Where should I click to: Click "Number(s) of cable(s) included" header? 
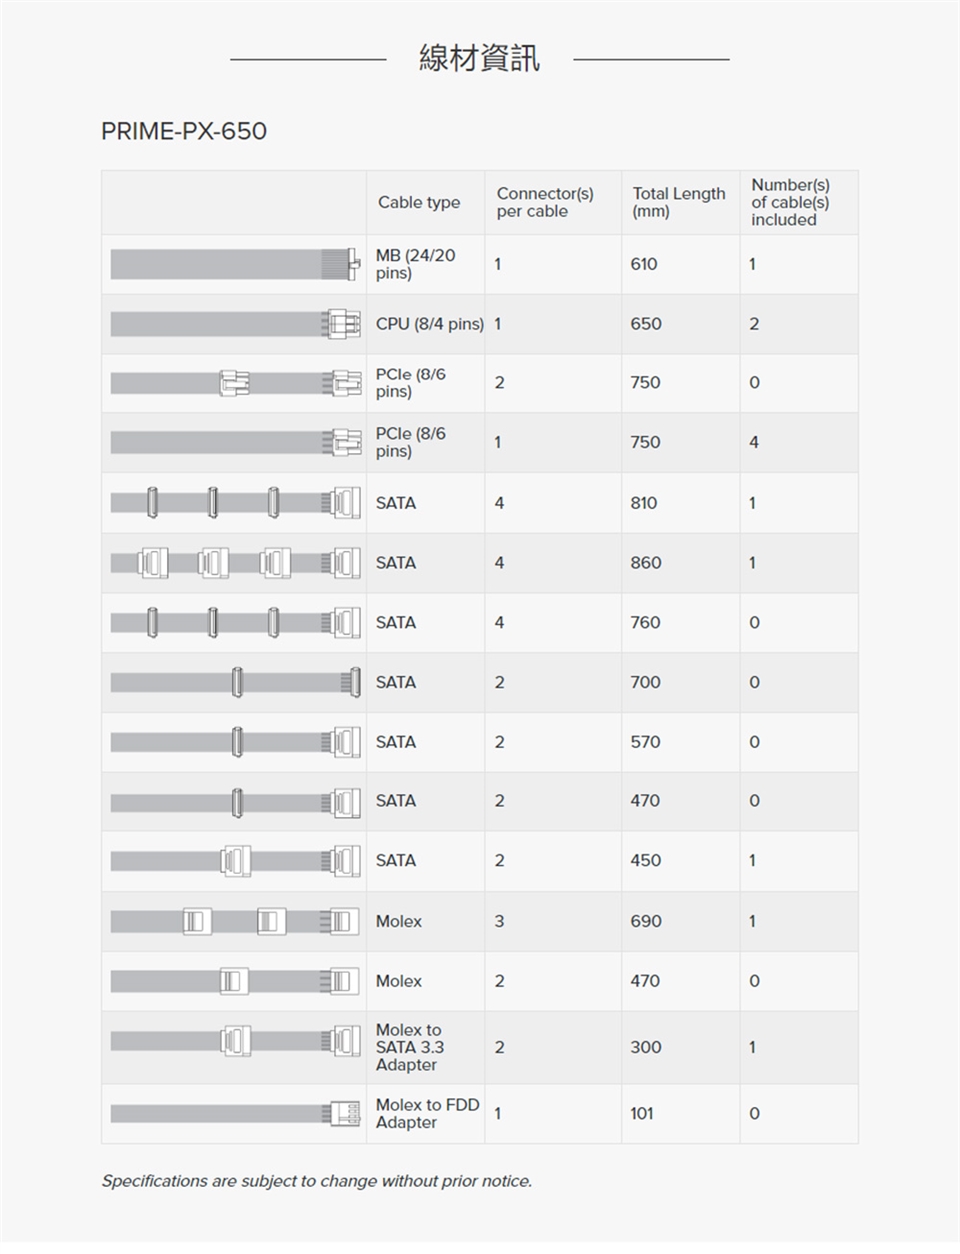pyautogui.click(x=790, y=202)
